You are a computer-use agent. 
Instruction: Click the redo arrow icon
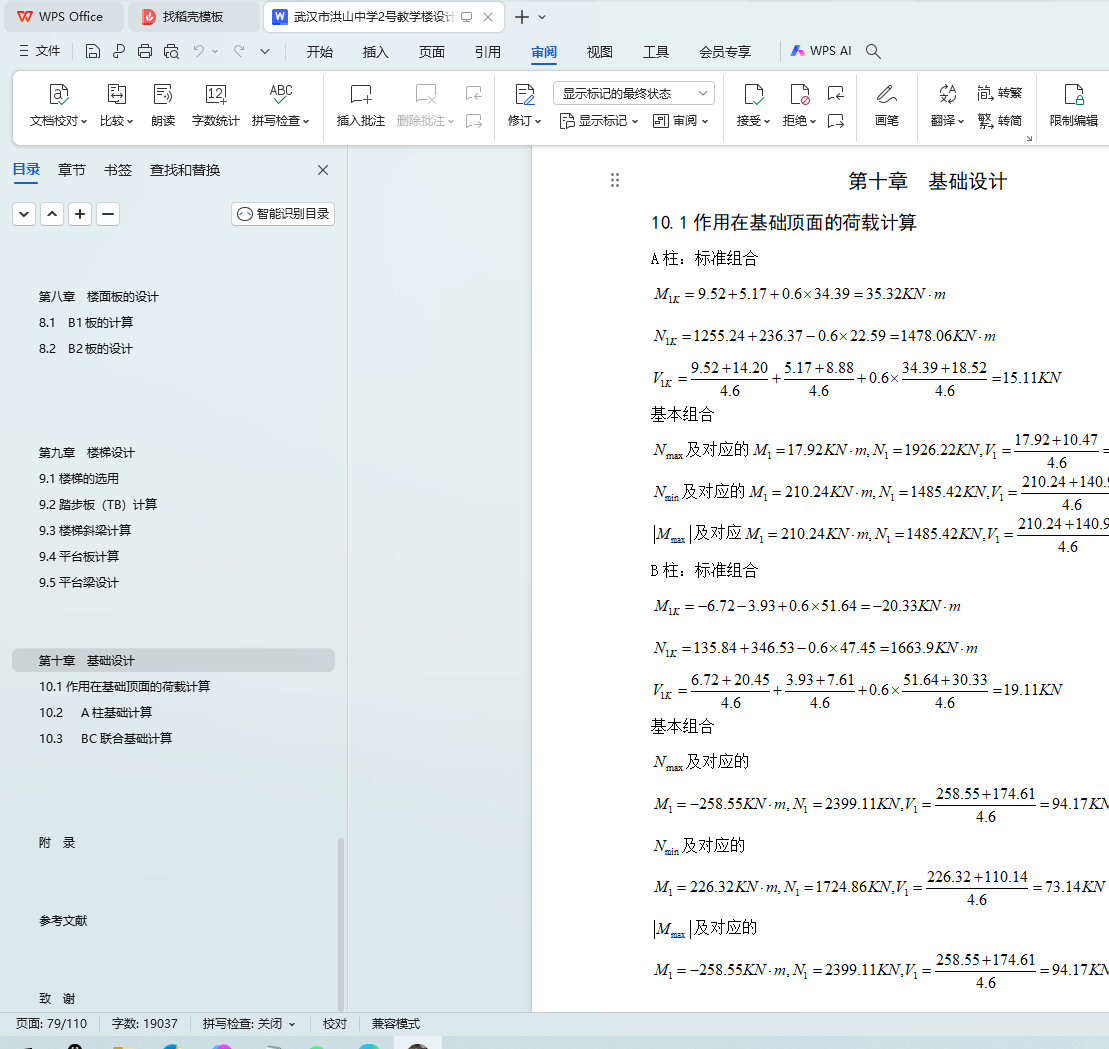(x=239, y=51)
